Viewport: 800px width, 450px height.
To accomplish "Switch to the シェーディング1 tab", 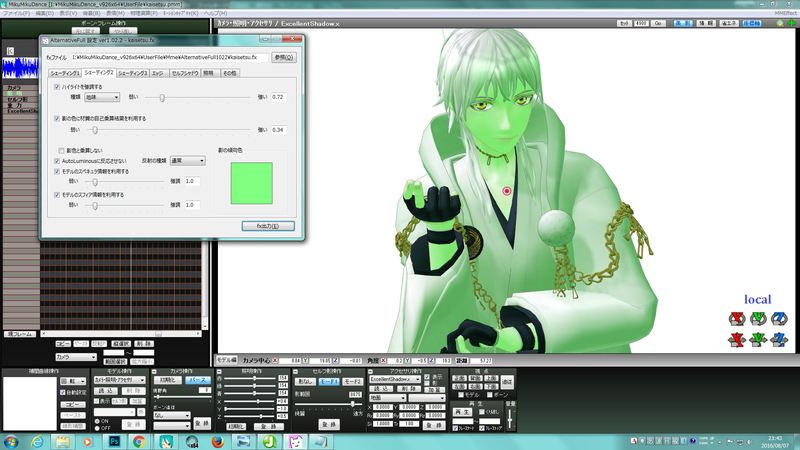I will 65,73.
